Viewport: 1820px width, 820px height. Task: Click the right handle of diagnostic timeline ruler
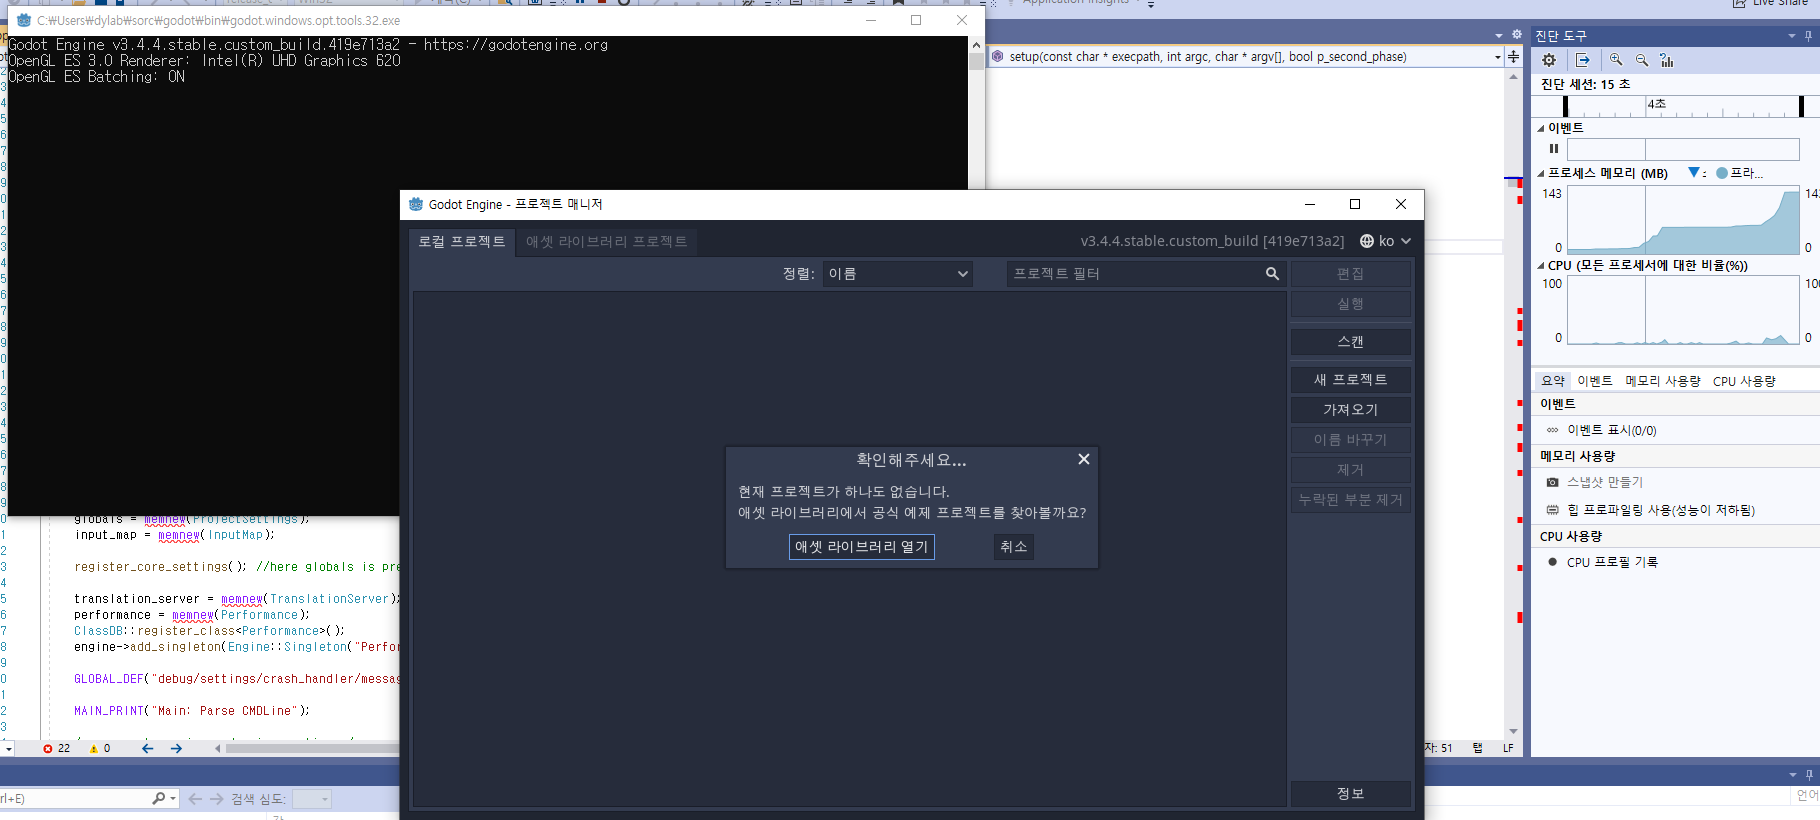tap(1801, 106)
